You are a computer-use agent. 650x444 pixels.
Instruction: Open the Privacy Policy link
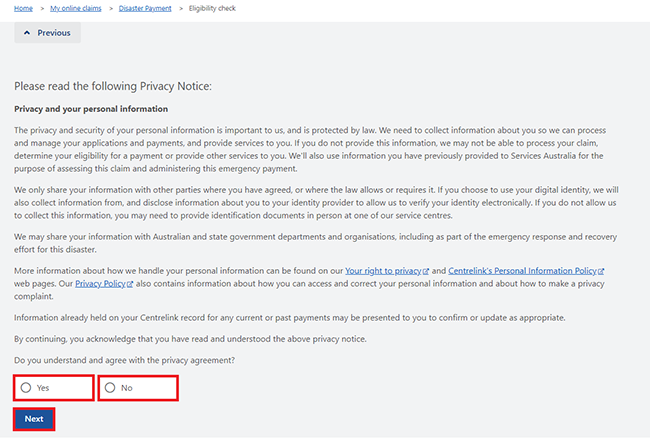coord(100,284)
